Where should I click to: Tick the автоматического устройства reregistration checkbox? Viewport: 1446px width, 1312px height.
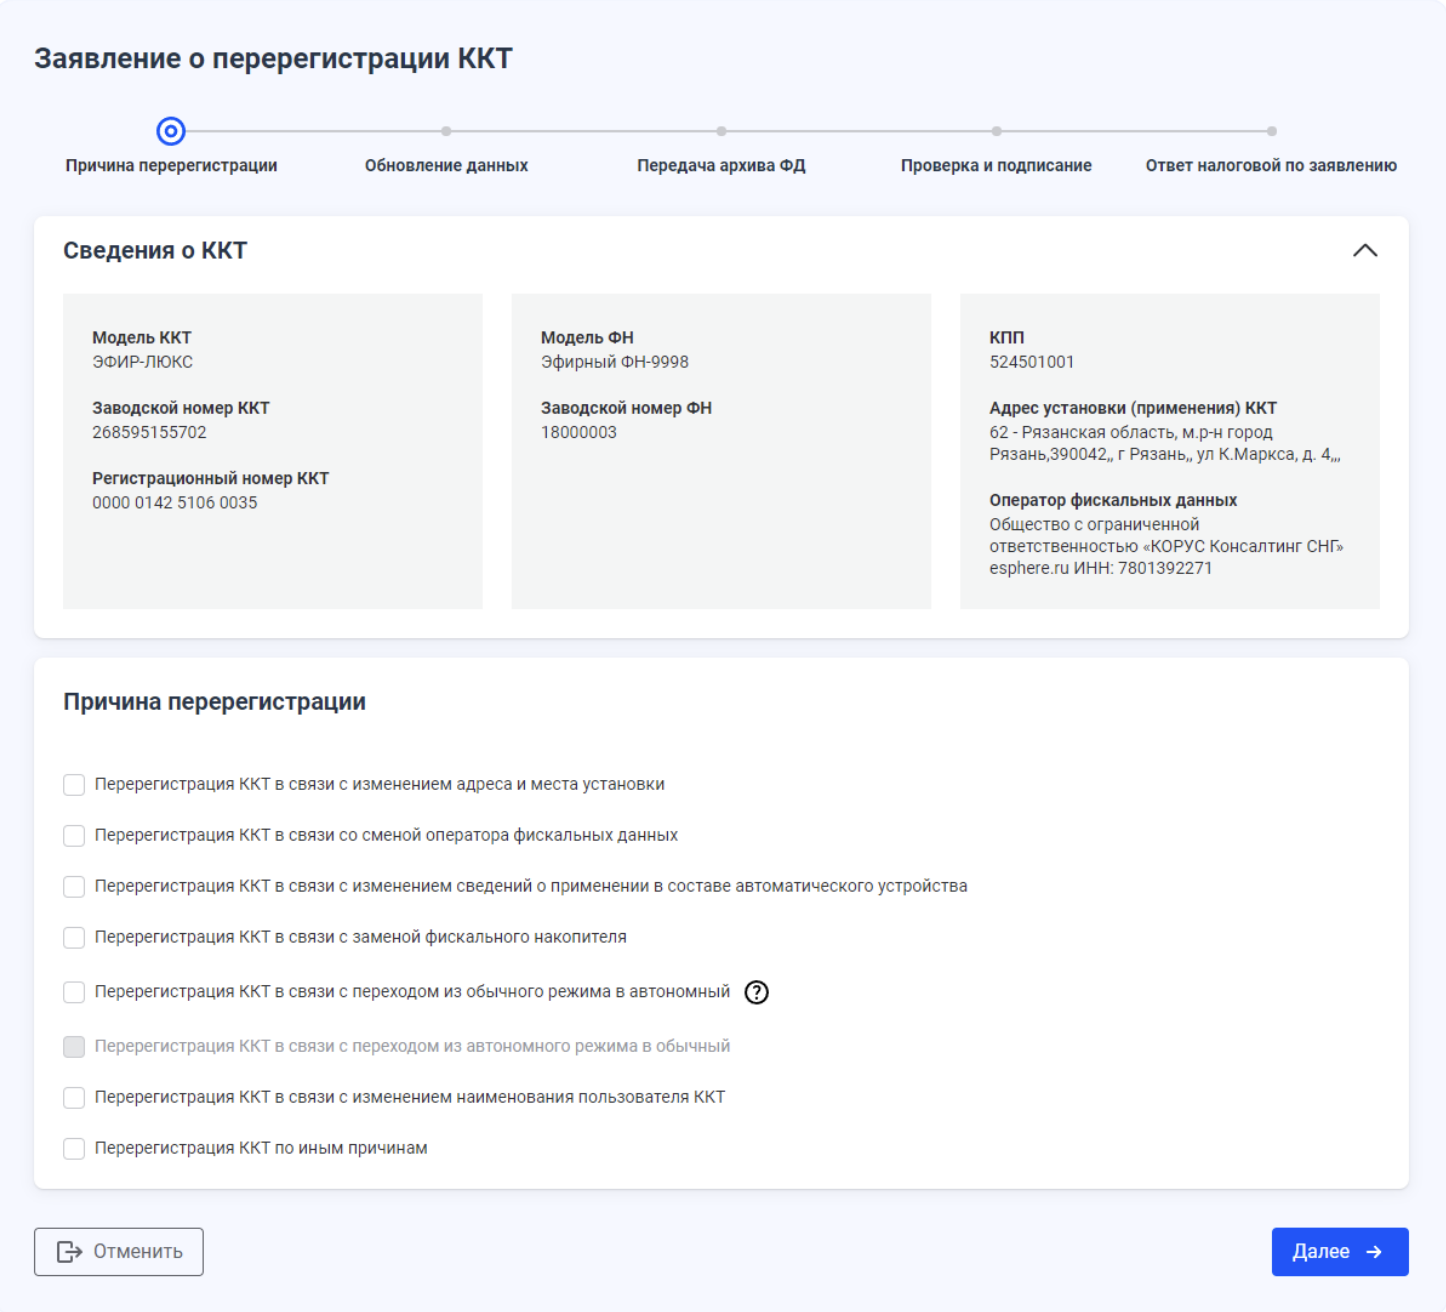(x=74, y=887)
